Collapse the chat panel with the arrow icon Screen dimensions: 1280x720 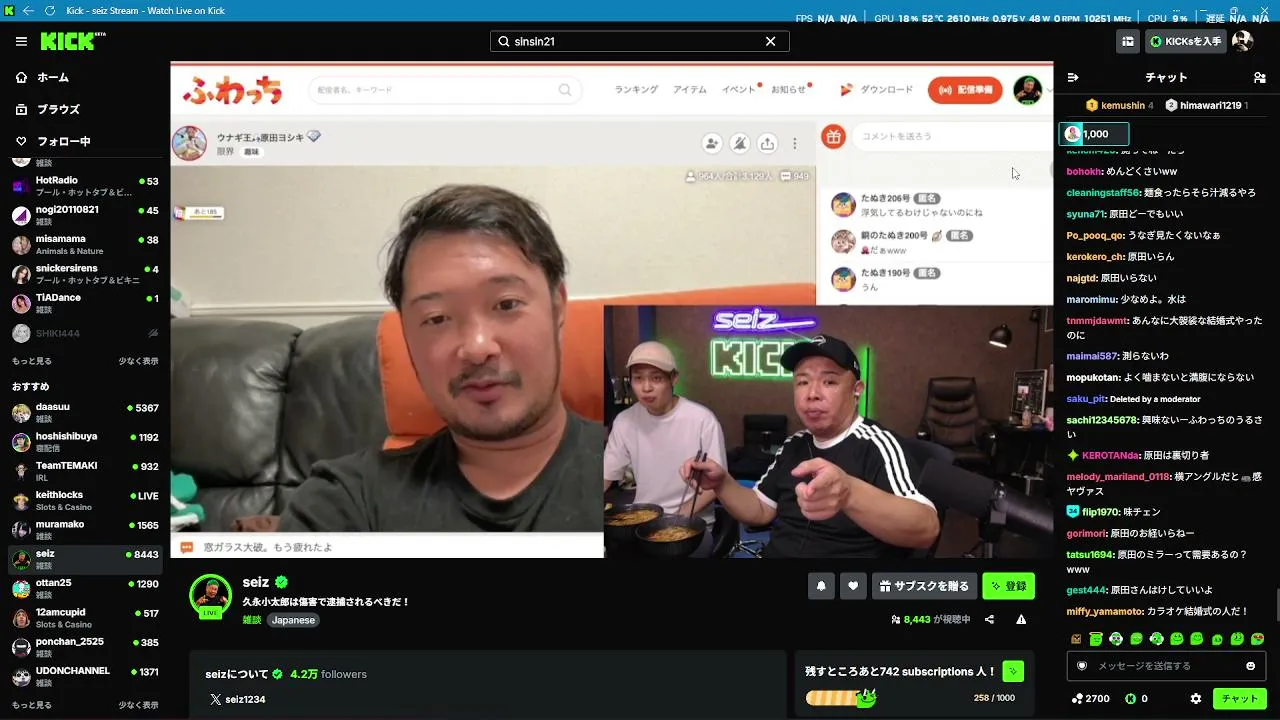pos(1073,77)
